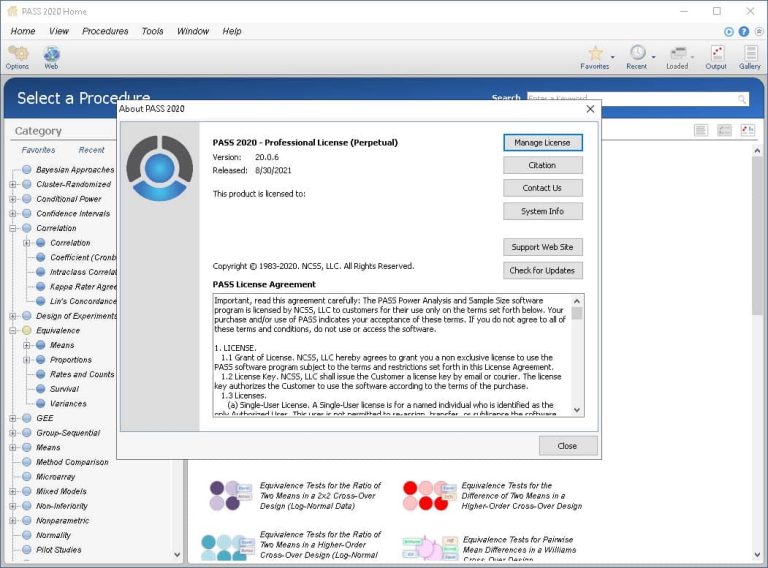
Task: Click scroll up arrow in license agreement box
Action: click(x=577, y=301)
